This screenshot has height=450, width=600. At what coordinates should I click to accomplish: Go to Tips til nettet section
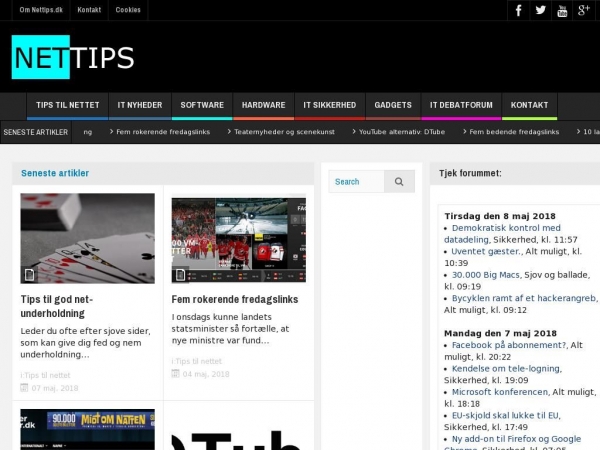point(67,105)
